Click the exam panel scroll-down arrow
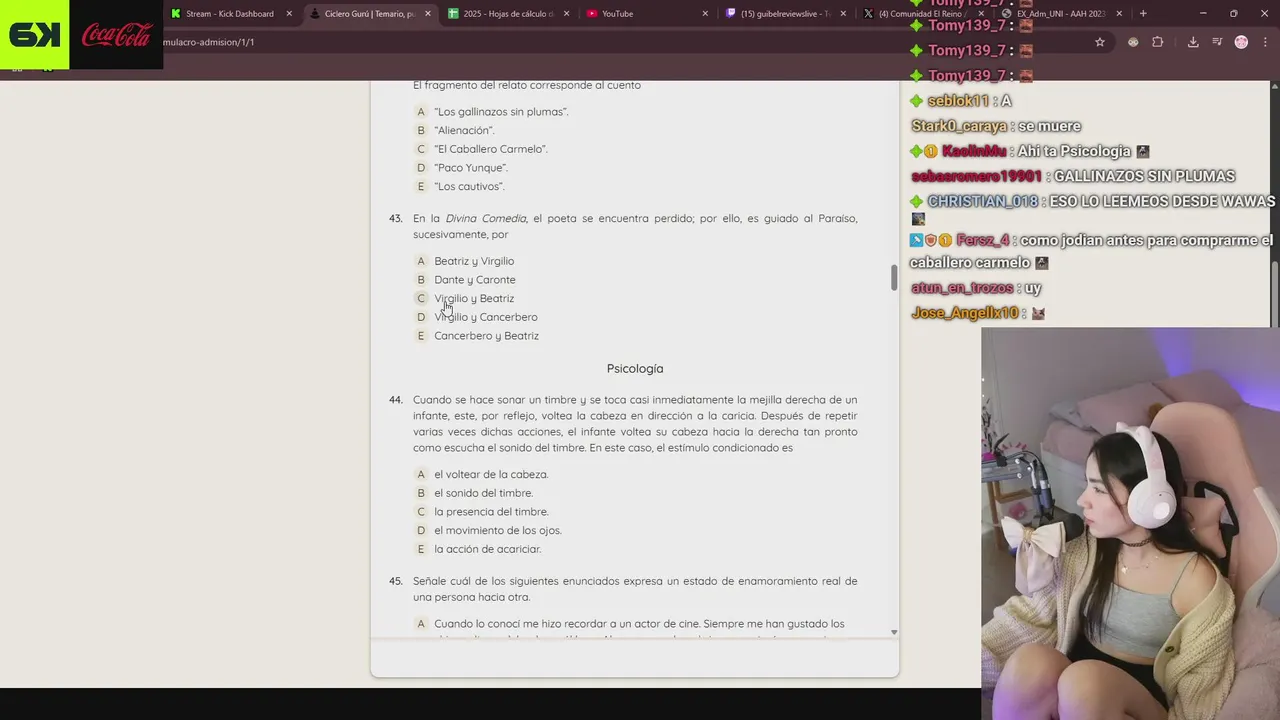 tap(894, 632)
